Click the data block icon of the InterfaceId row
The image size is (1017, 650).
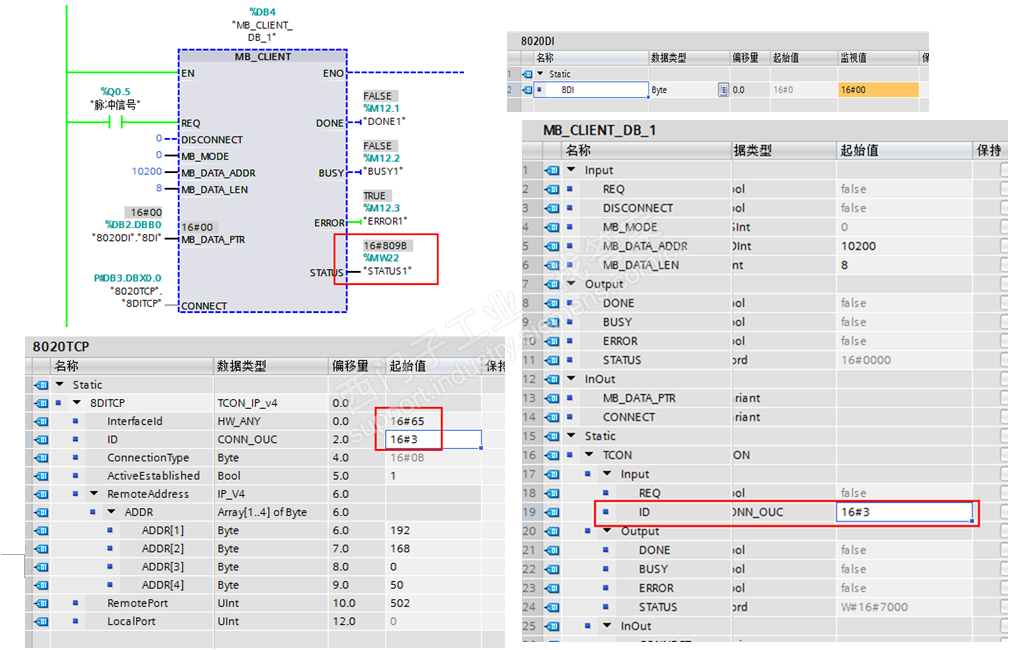(x=42, y=421)
